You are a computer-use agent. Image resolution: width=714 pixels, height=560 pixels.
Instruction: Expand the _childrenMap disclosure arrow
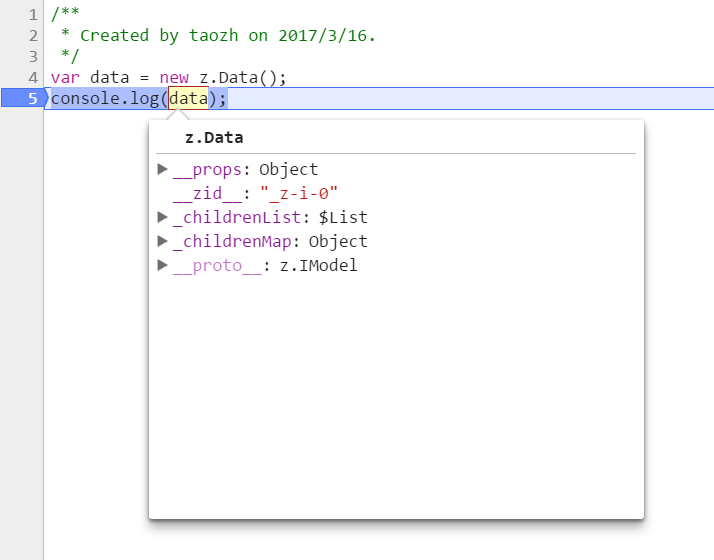pyautogui.click(x=163, y=241)
